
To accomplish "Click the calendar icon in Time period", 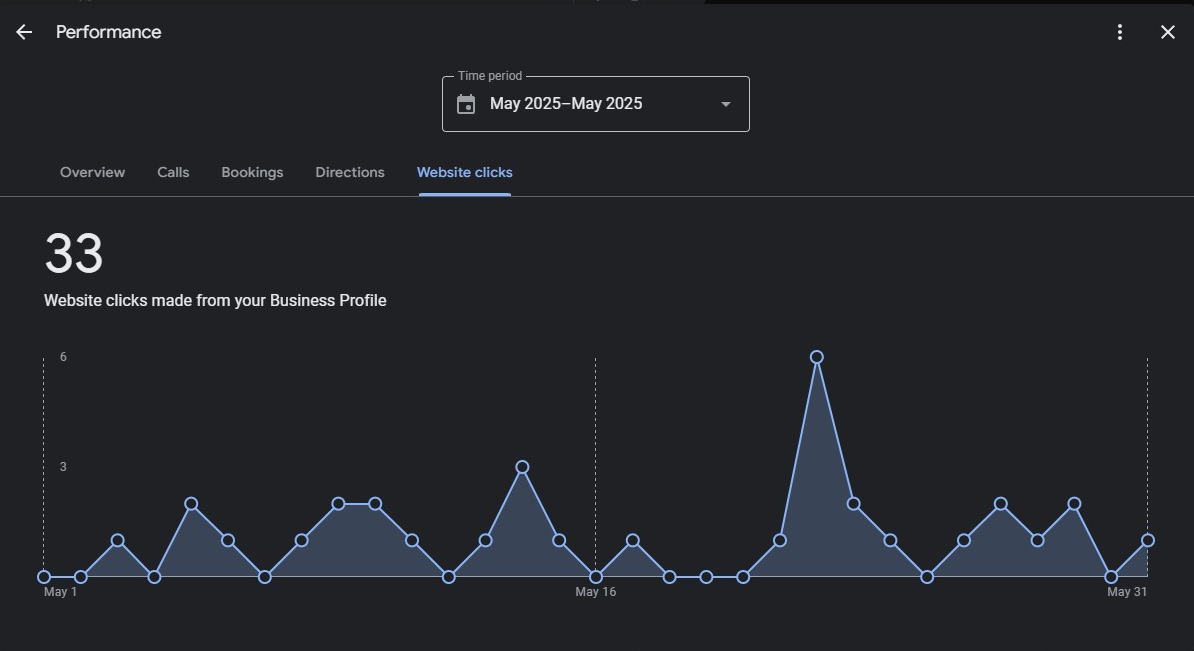I will tap(466, 104).
